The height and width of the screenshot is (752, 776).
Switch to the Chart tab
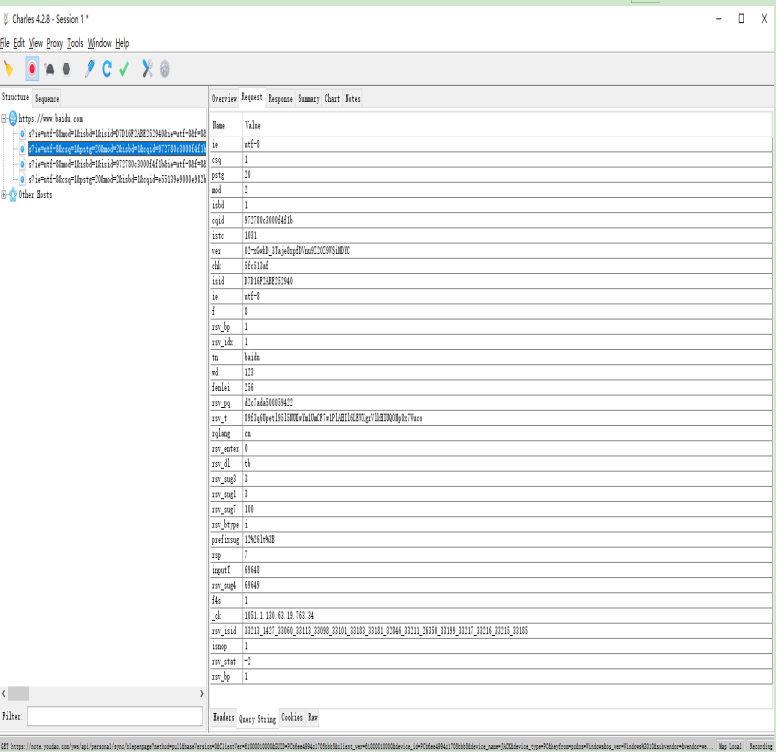pyautogui.click(x=332, y=98)
